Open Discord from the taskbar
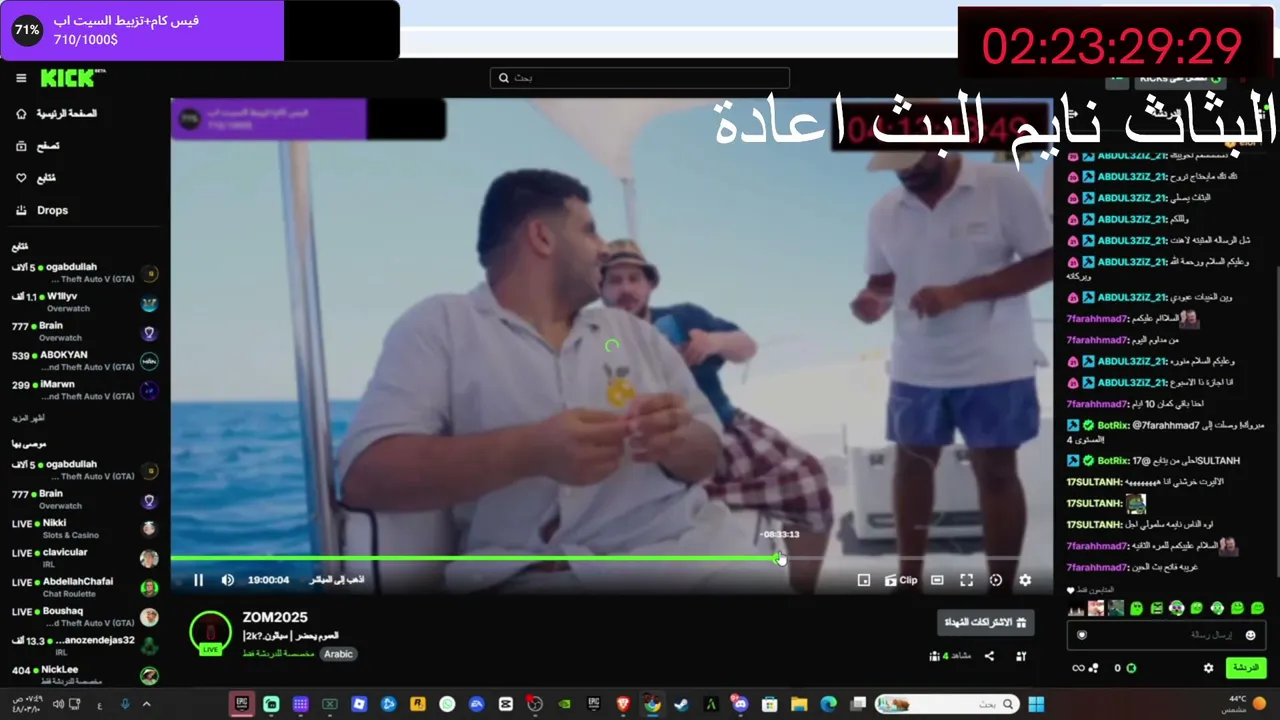Screen dimensions: 1280x720 pos(740,704)
